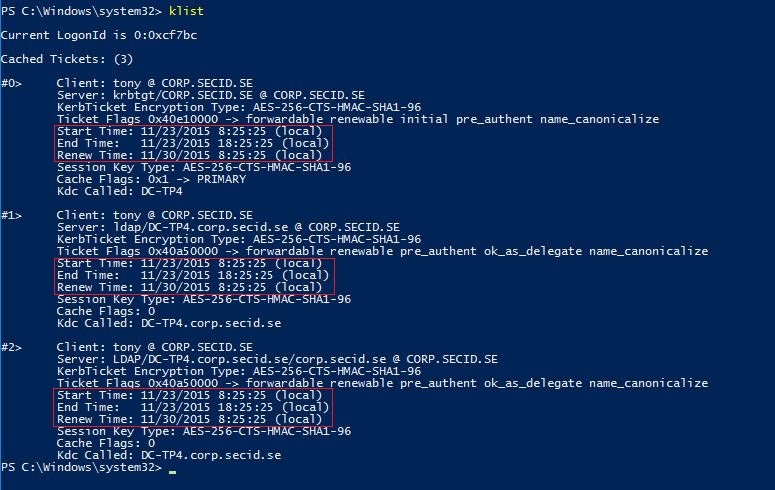The image size is (775, 490).
Task: Click ticket #1 End Time line
Action: pyautogui.click(x=193, y=275)
